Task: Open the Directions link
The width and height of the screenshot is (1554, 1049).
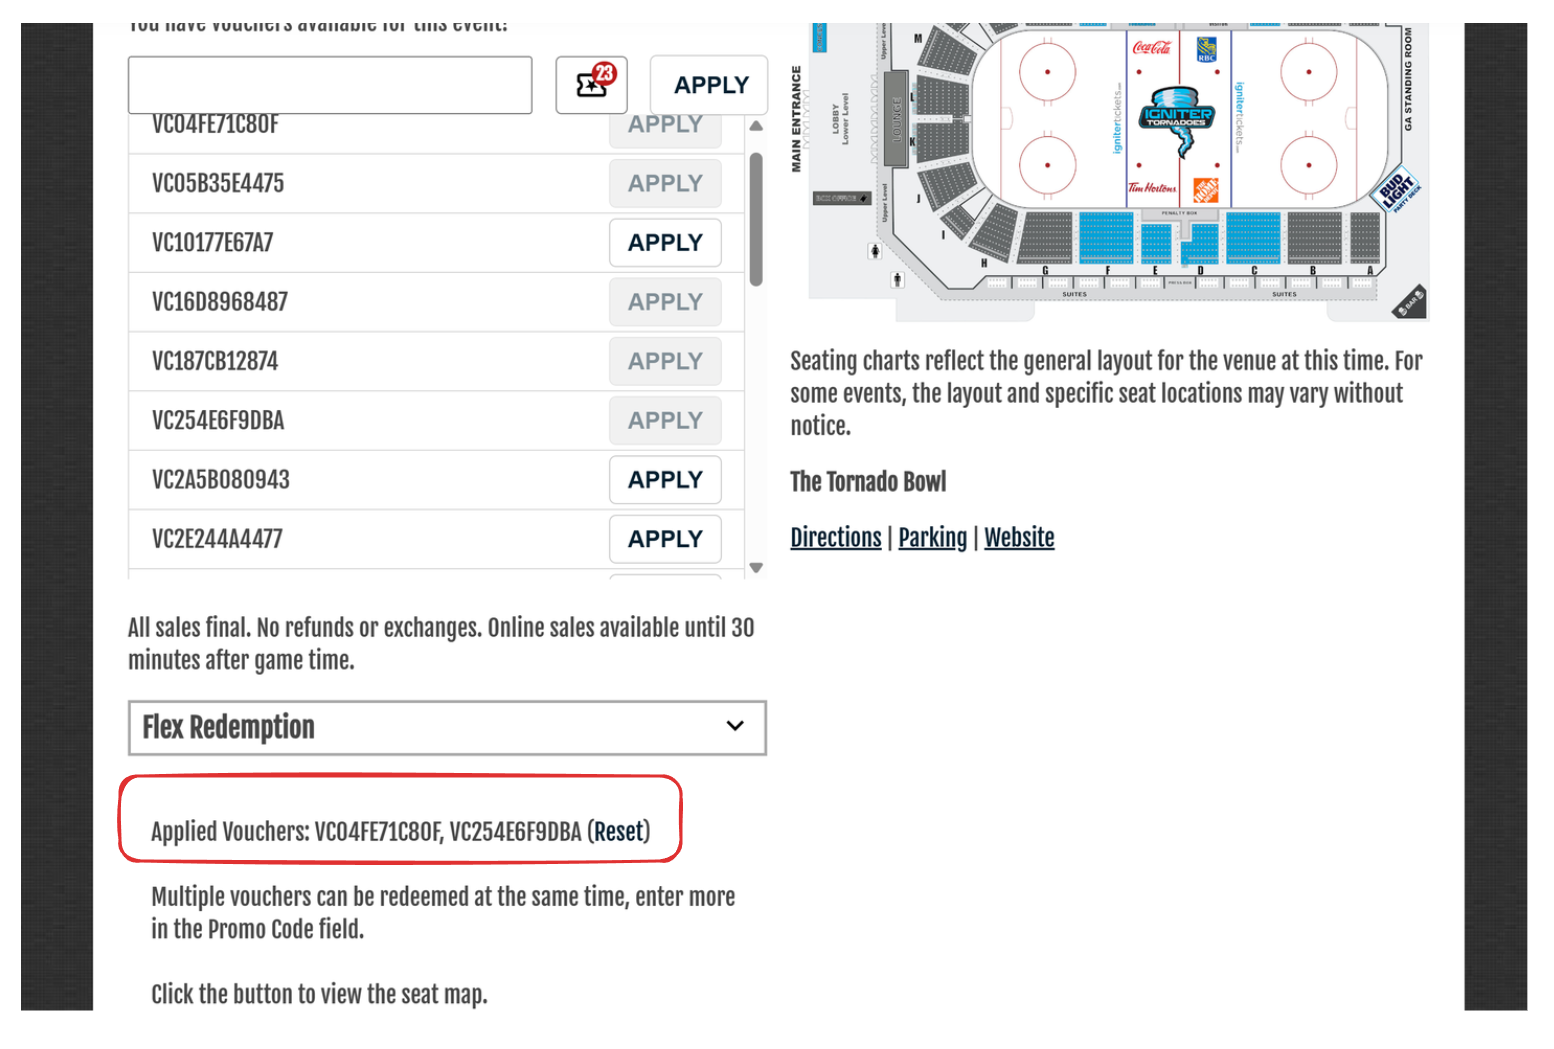Action: [836, 538]
